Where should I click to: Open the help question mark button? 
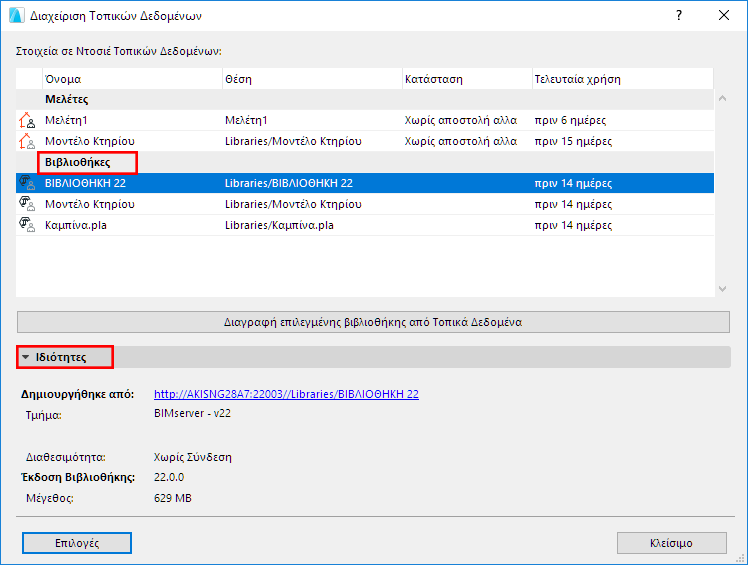pos(679,15)
